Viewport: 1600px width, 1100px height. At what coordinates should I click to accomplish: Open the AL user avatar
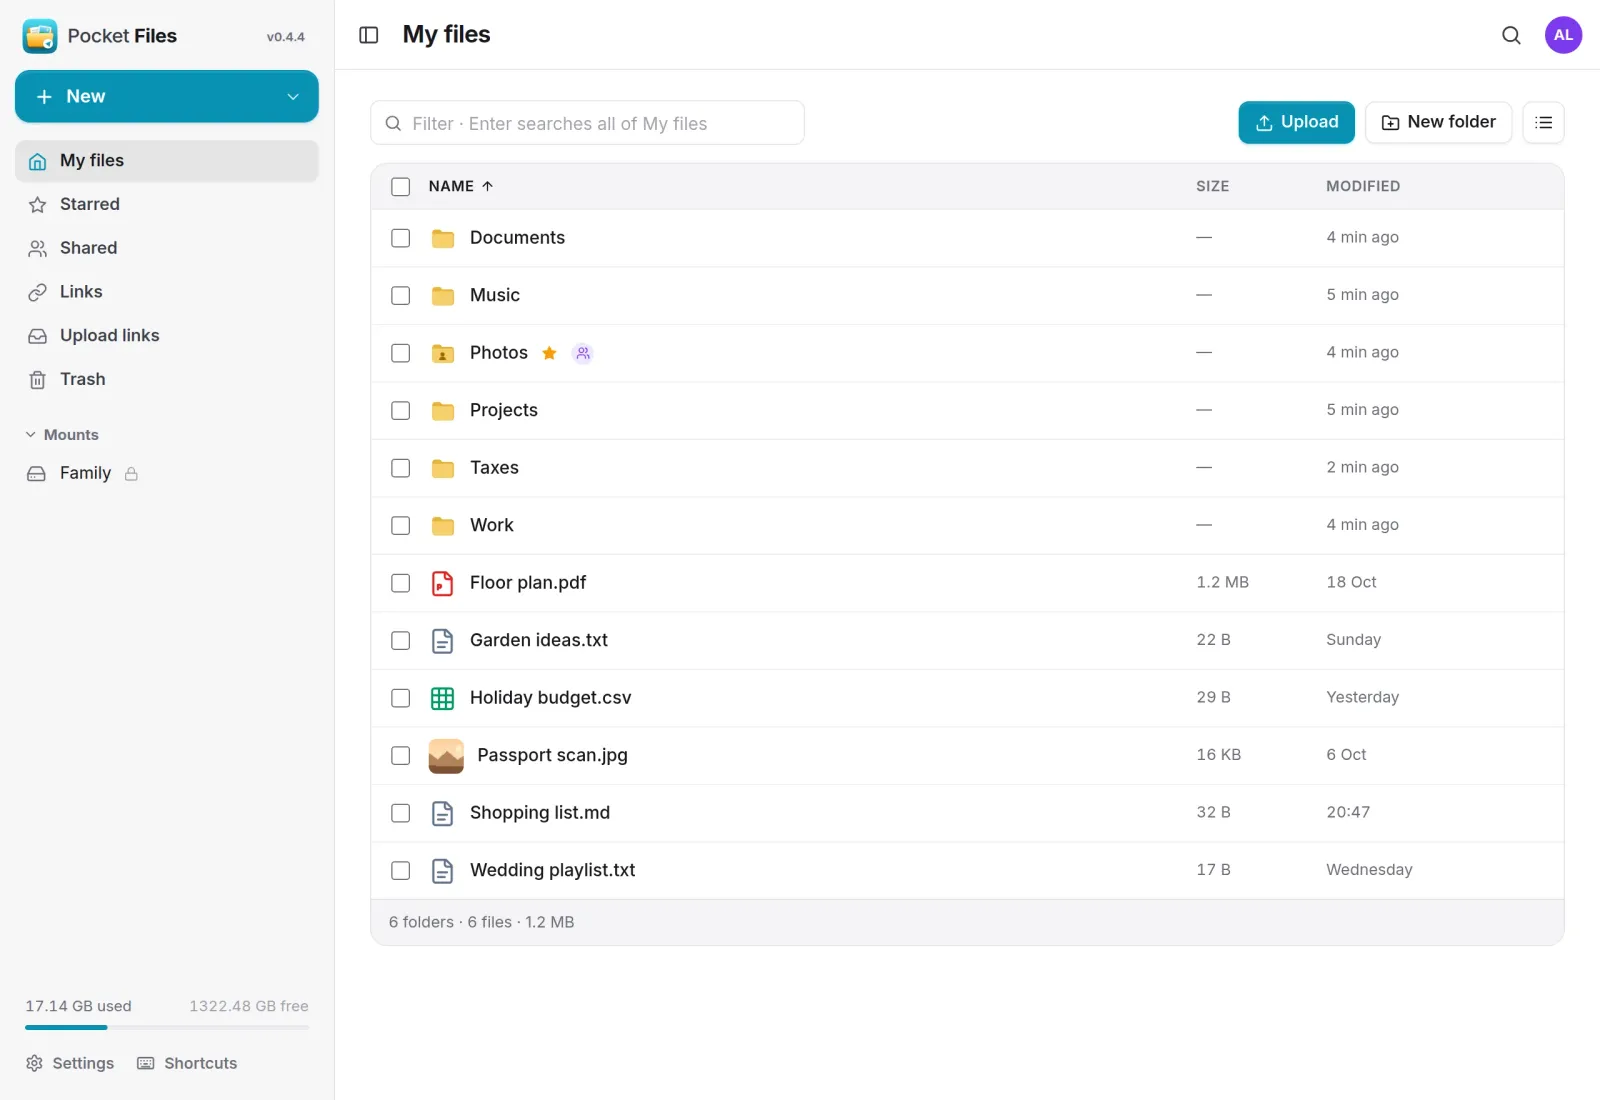(x=1563, y=35)
